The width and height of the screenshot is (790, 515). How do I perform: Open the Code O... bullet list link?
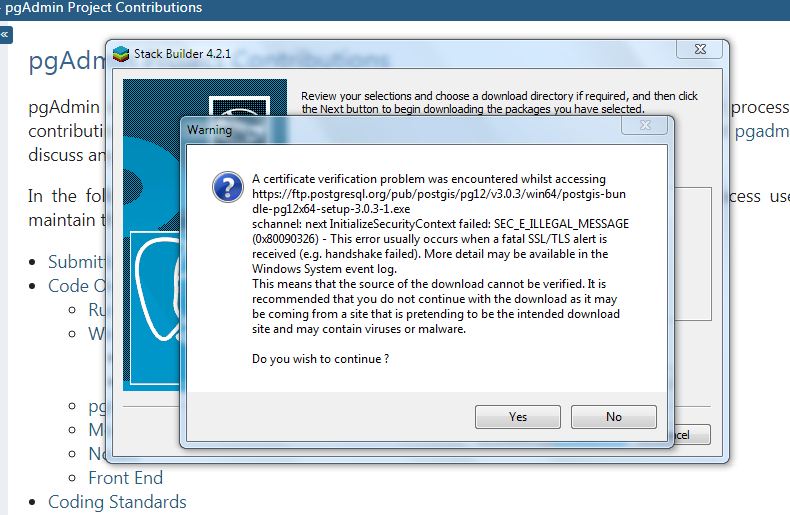tap(77, 286)
